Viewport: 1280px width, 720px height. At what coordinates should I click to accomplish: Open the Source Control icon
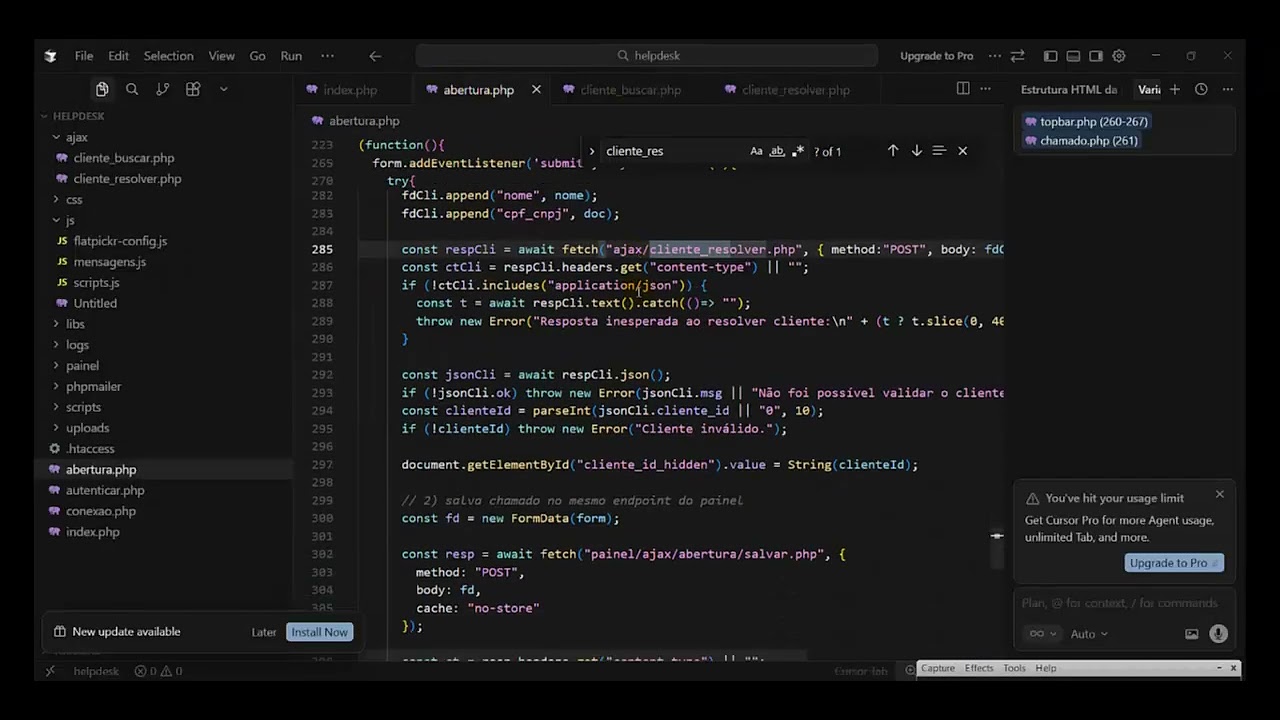[162, 89]
